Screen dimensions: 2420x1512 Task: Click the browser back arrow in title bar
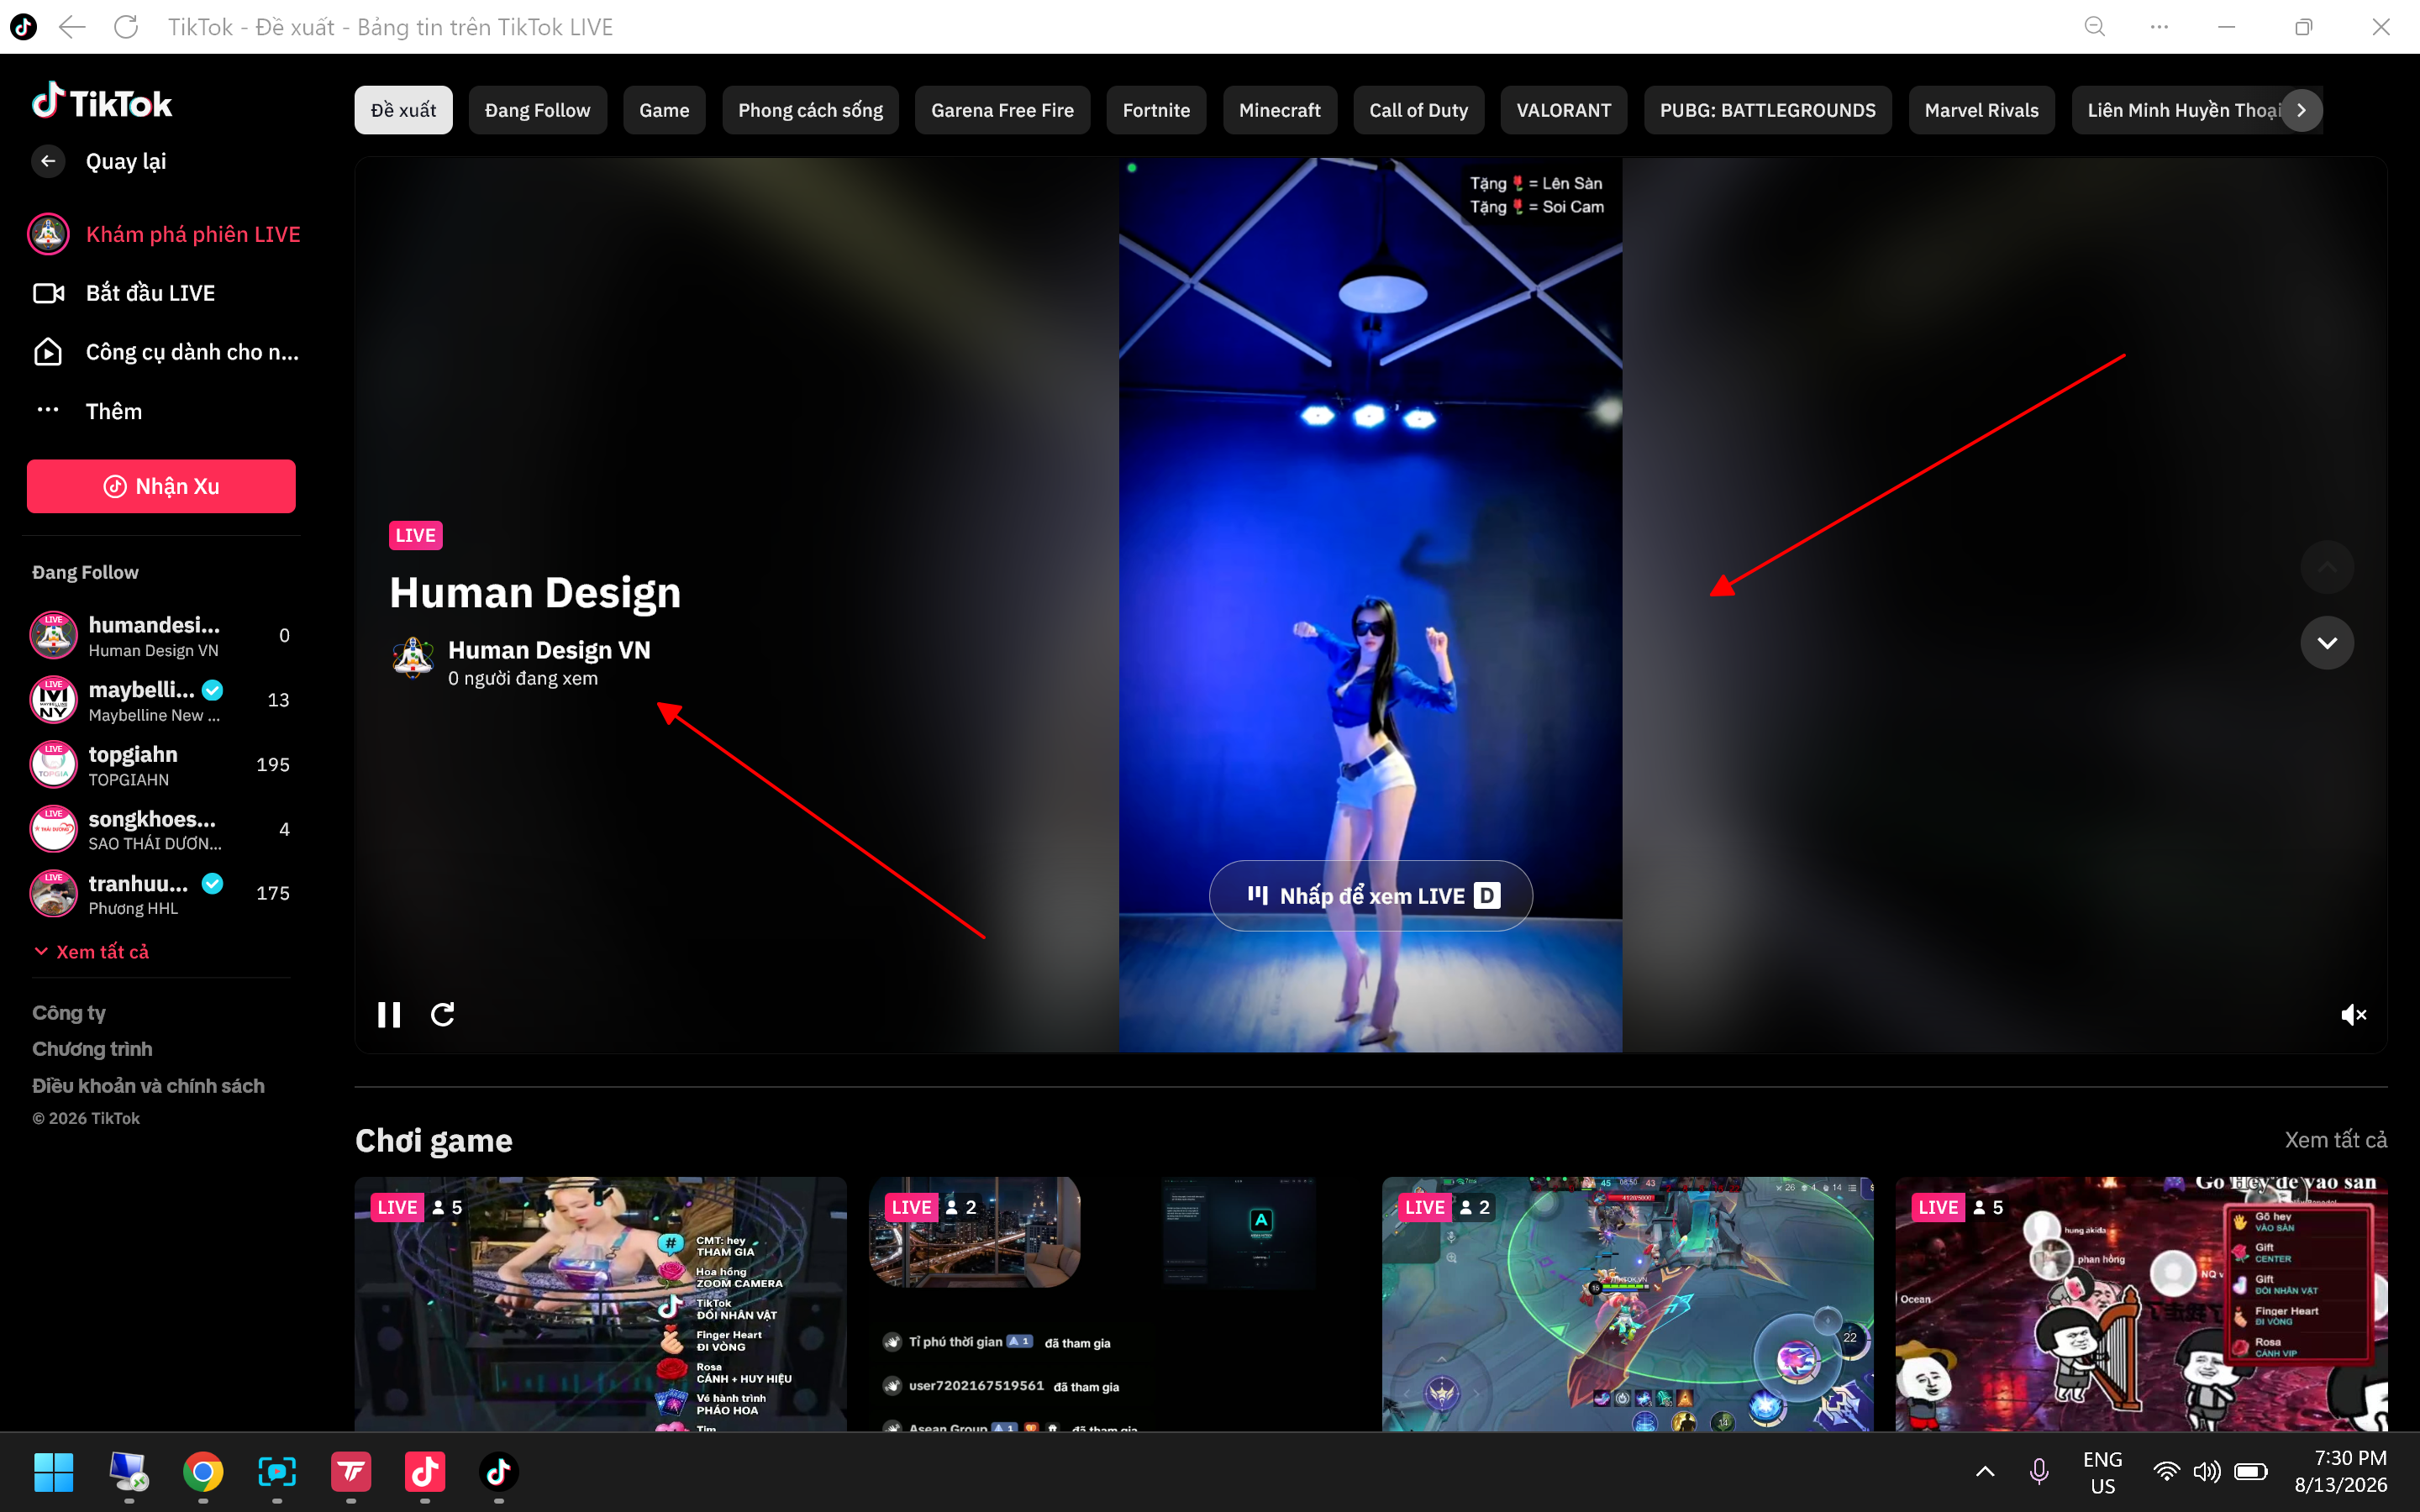point(72,27)
